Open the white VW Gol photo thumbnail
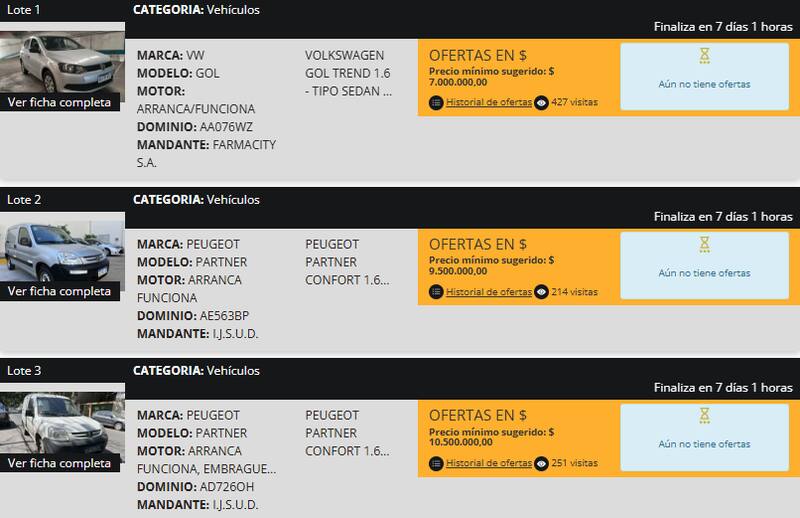Image resolution: width=800 pixels, height=518 pixels. pyautogui.click(x=62, y=61)
